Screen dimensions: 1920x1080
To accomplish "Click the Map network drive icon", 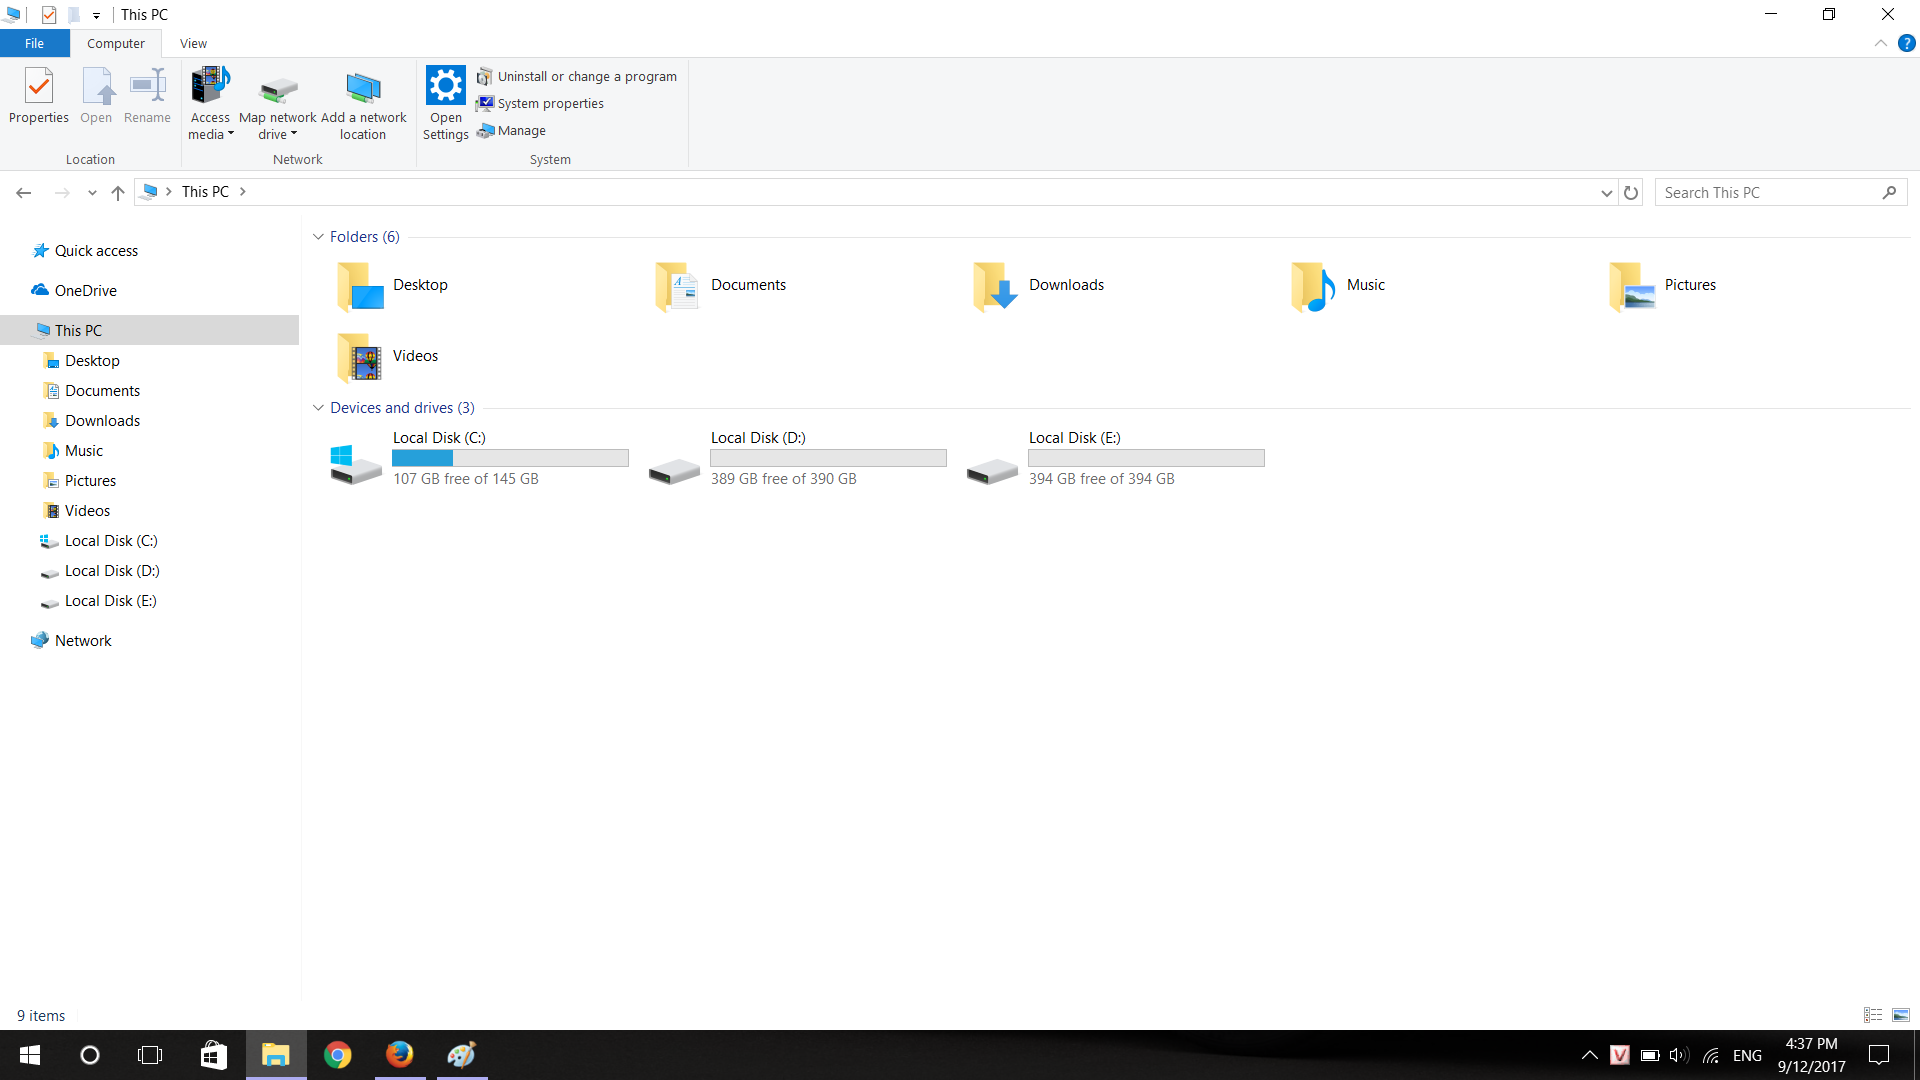I will tap(278, 90).
